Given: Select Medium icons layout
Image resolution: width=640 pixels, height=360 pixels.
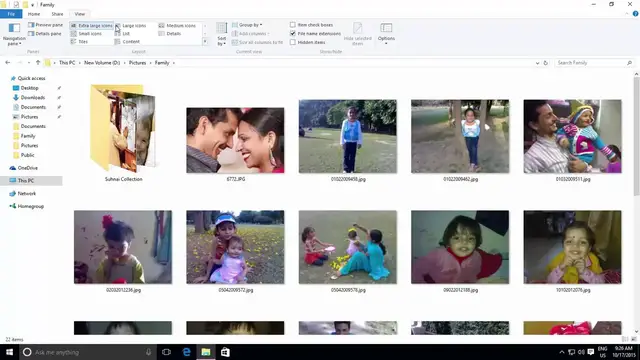Looking at the screenshot, I should (177, 25).
